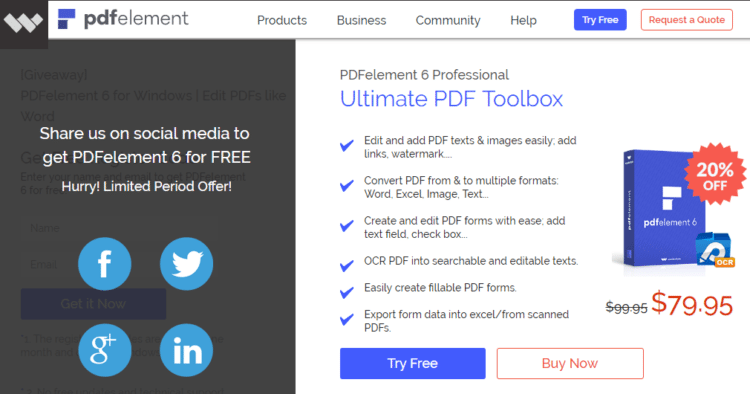The height and width of the screenshot is (394, 750).
Task: Open the Help menu
Action: click(x=523, y=20)
